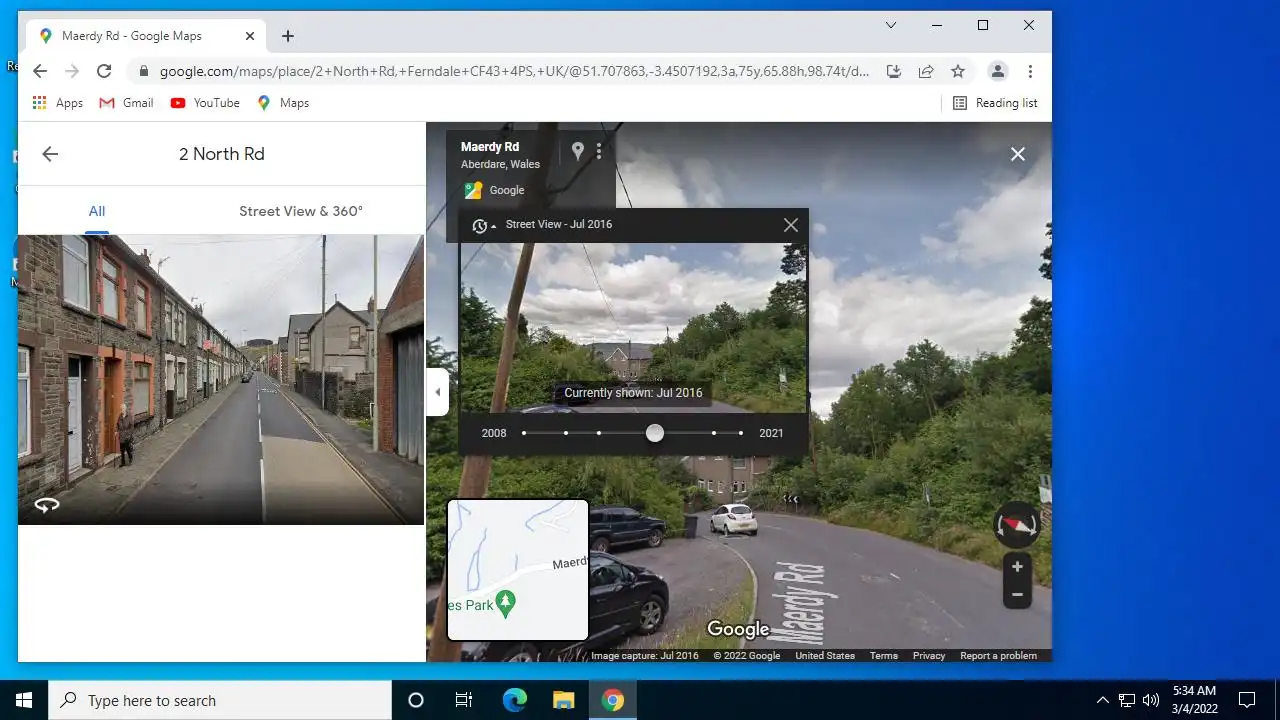This screenshot has width=1280, height=720.
Task: Launch Microsoft Edge from the taskbar
Action: coord(514,700)
